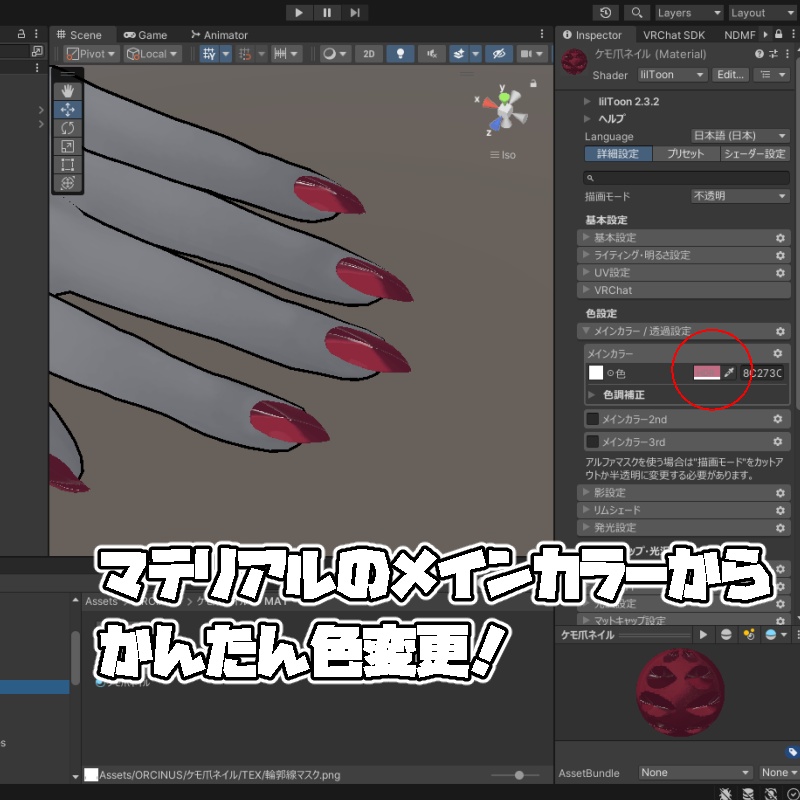Toggle scene audio icon
Screen dimensions: 800x800
point(432,54)
